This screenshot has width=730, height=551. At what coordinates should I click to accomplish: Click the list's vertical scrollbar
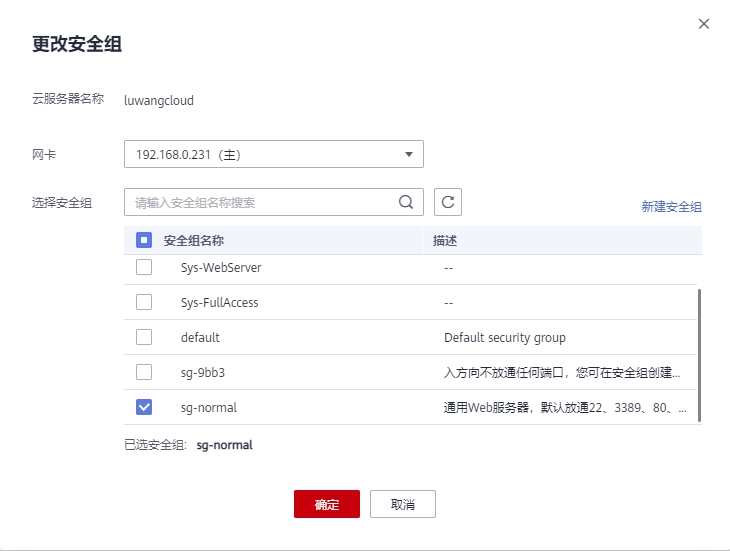(699, 355)
